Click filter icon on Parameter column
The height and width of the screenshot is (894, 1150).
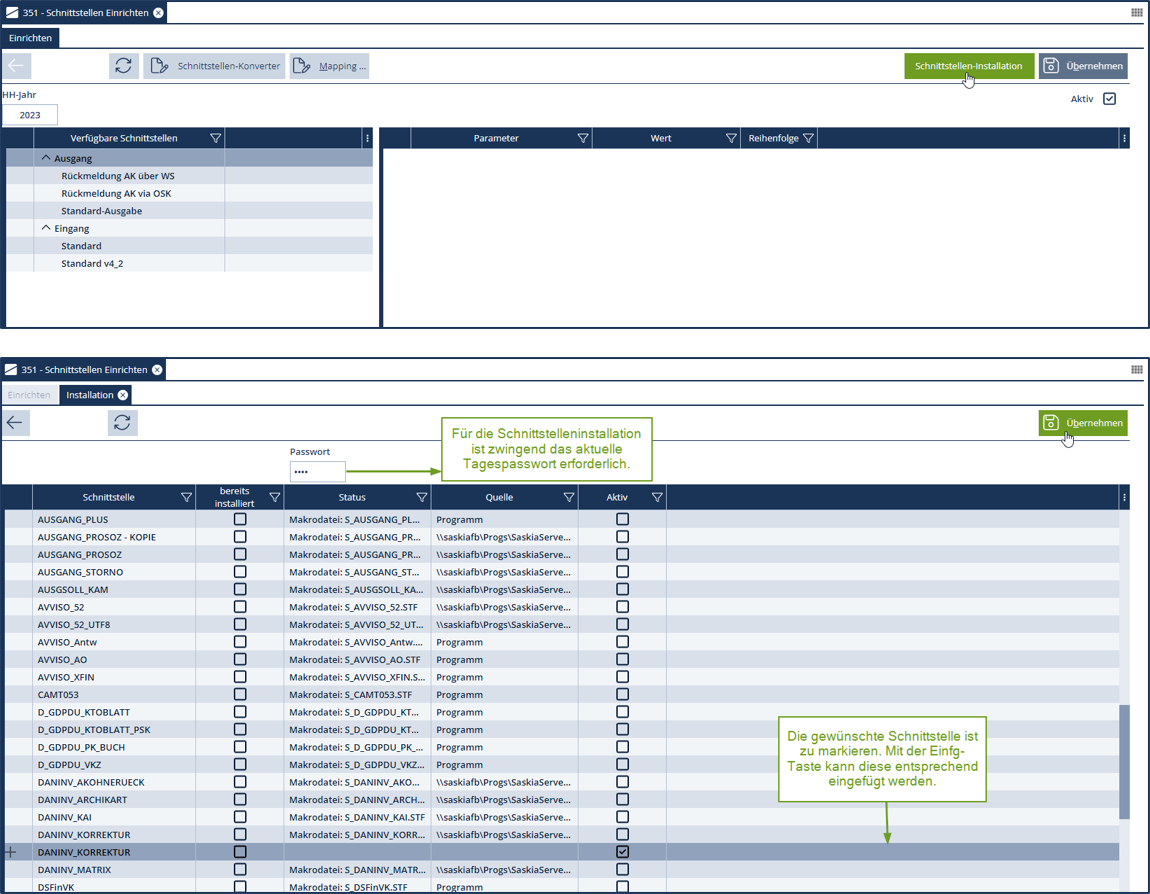tap(583, 138)
